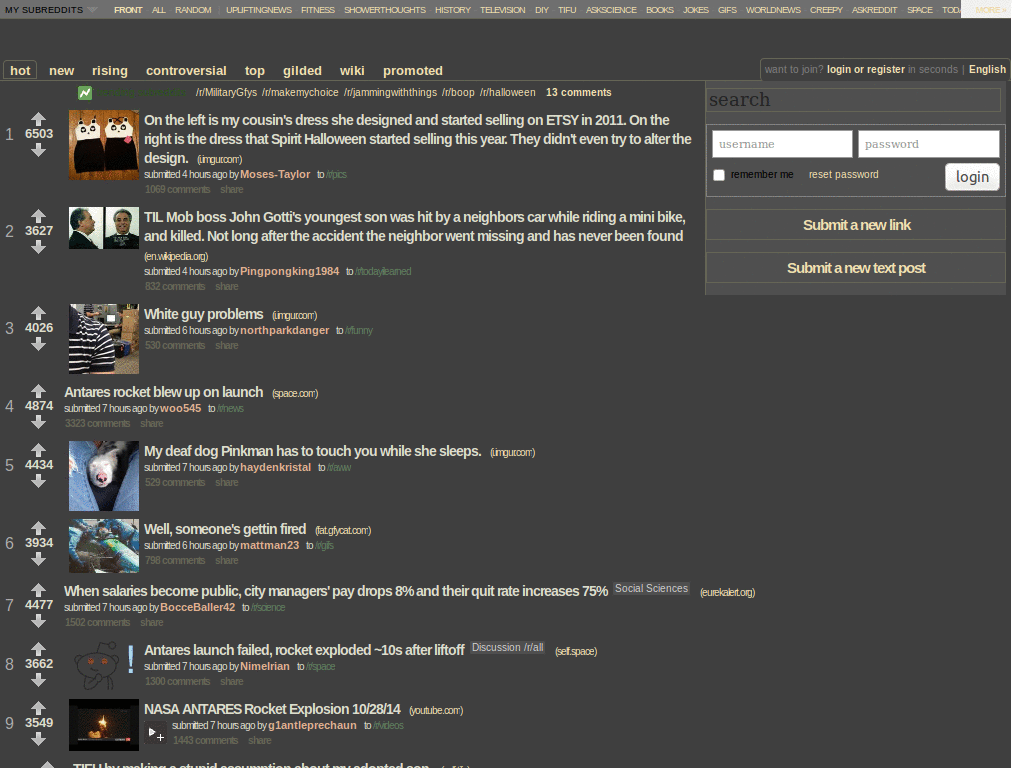The image size is (1024, 768).
Task: Upvote Antares launch failed discussion post
Action: click(x=39, y=648)
